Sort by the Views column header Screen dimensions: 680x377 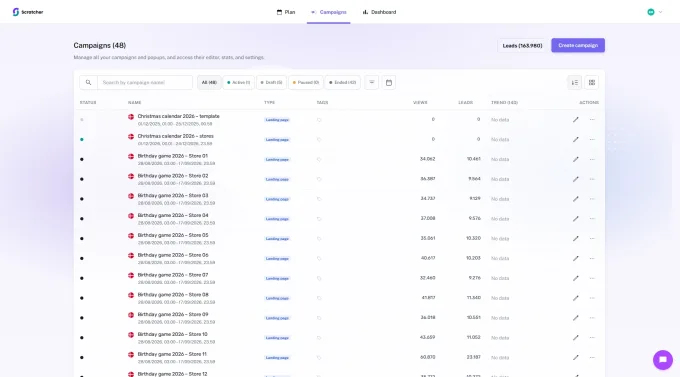(x=420, y=103)
